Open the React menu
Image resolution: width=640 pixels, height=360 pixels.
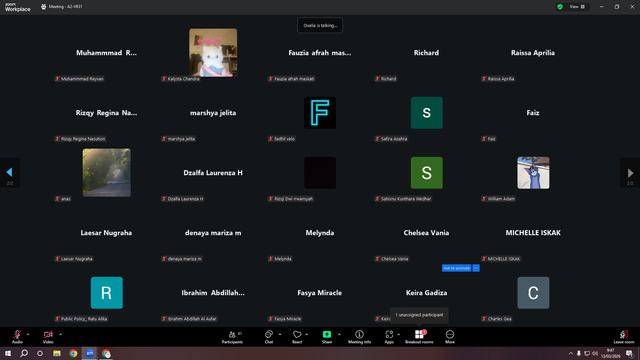point(297,337)
